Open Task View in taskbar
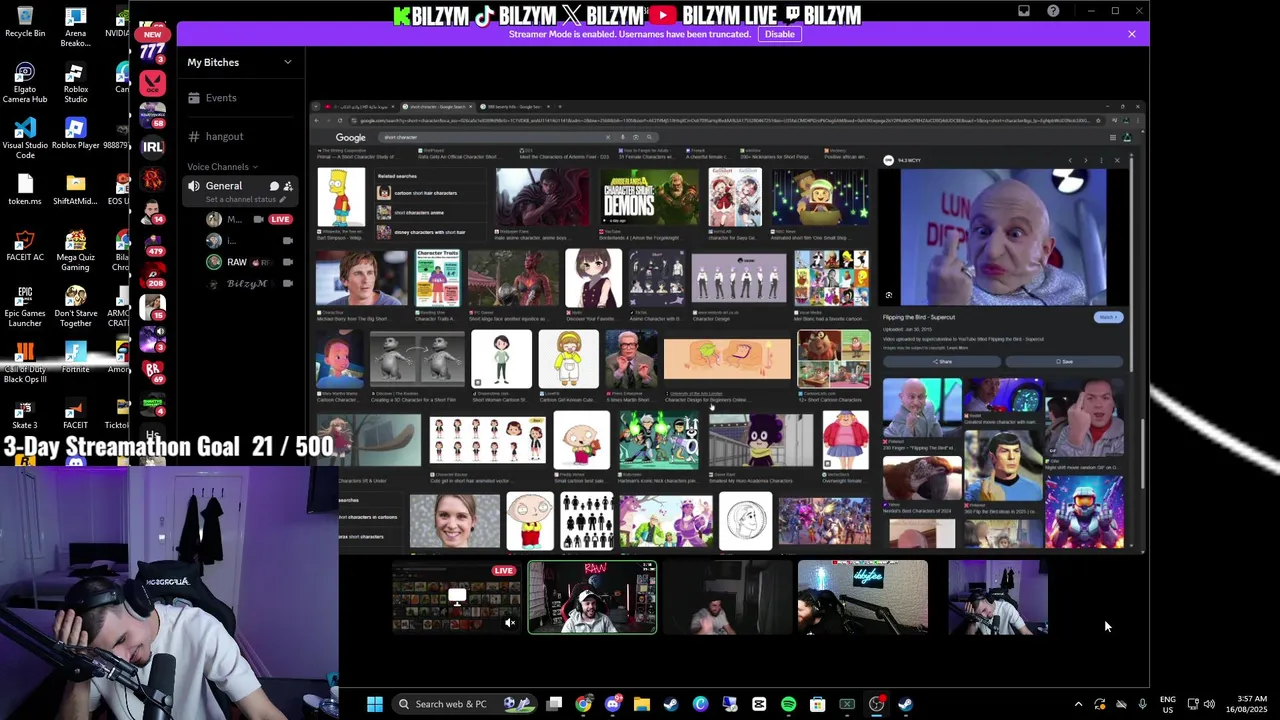1280x720 pixels. coord(554,704)
